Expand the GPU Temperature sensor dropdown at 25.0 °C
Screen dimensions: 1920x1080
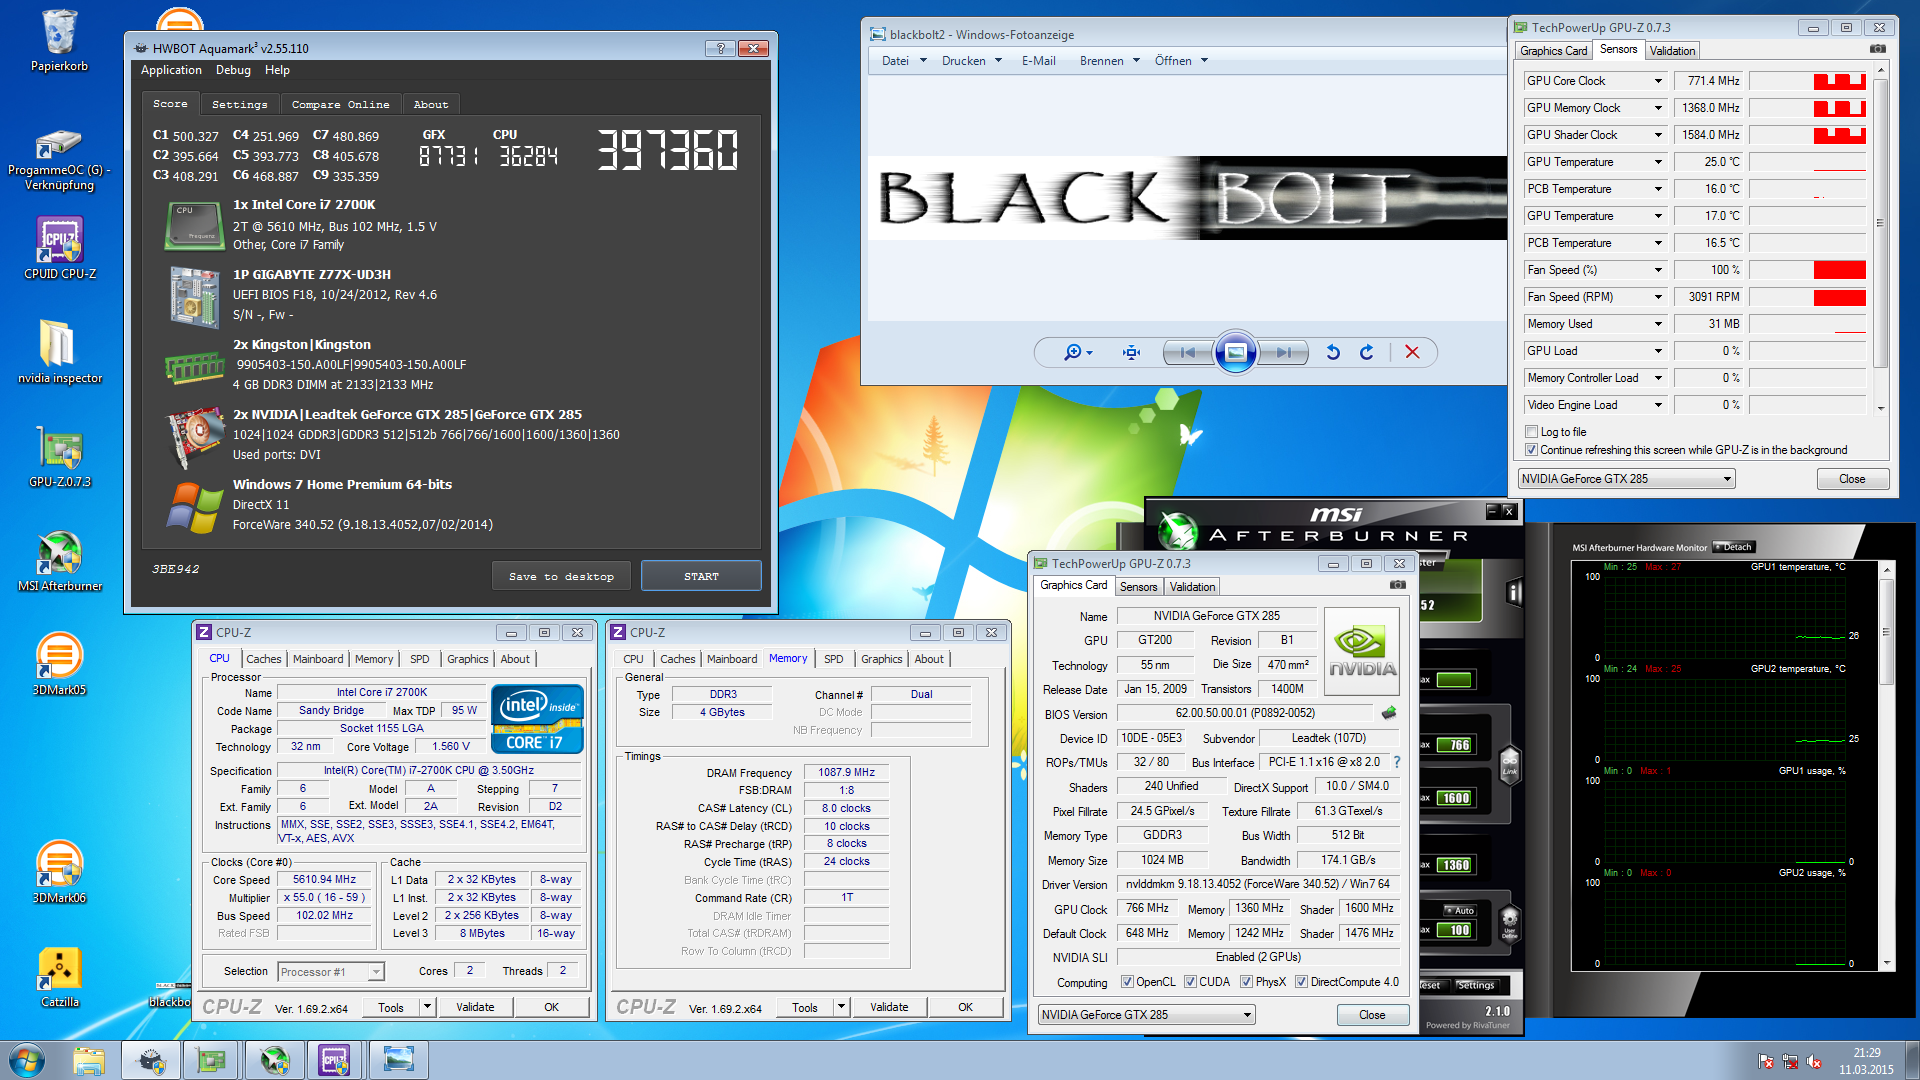coord(1657,162)
